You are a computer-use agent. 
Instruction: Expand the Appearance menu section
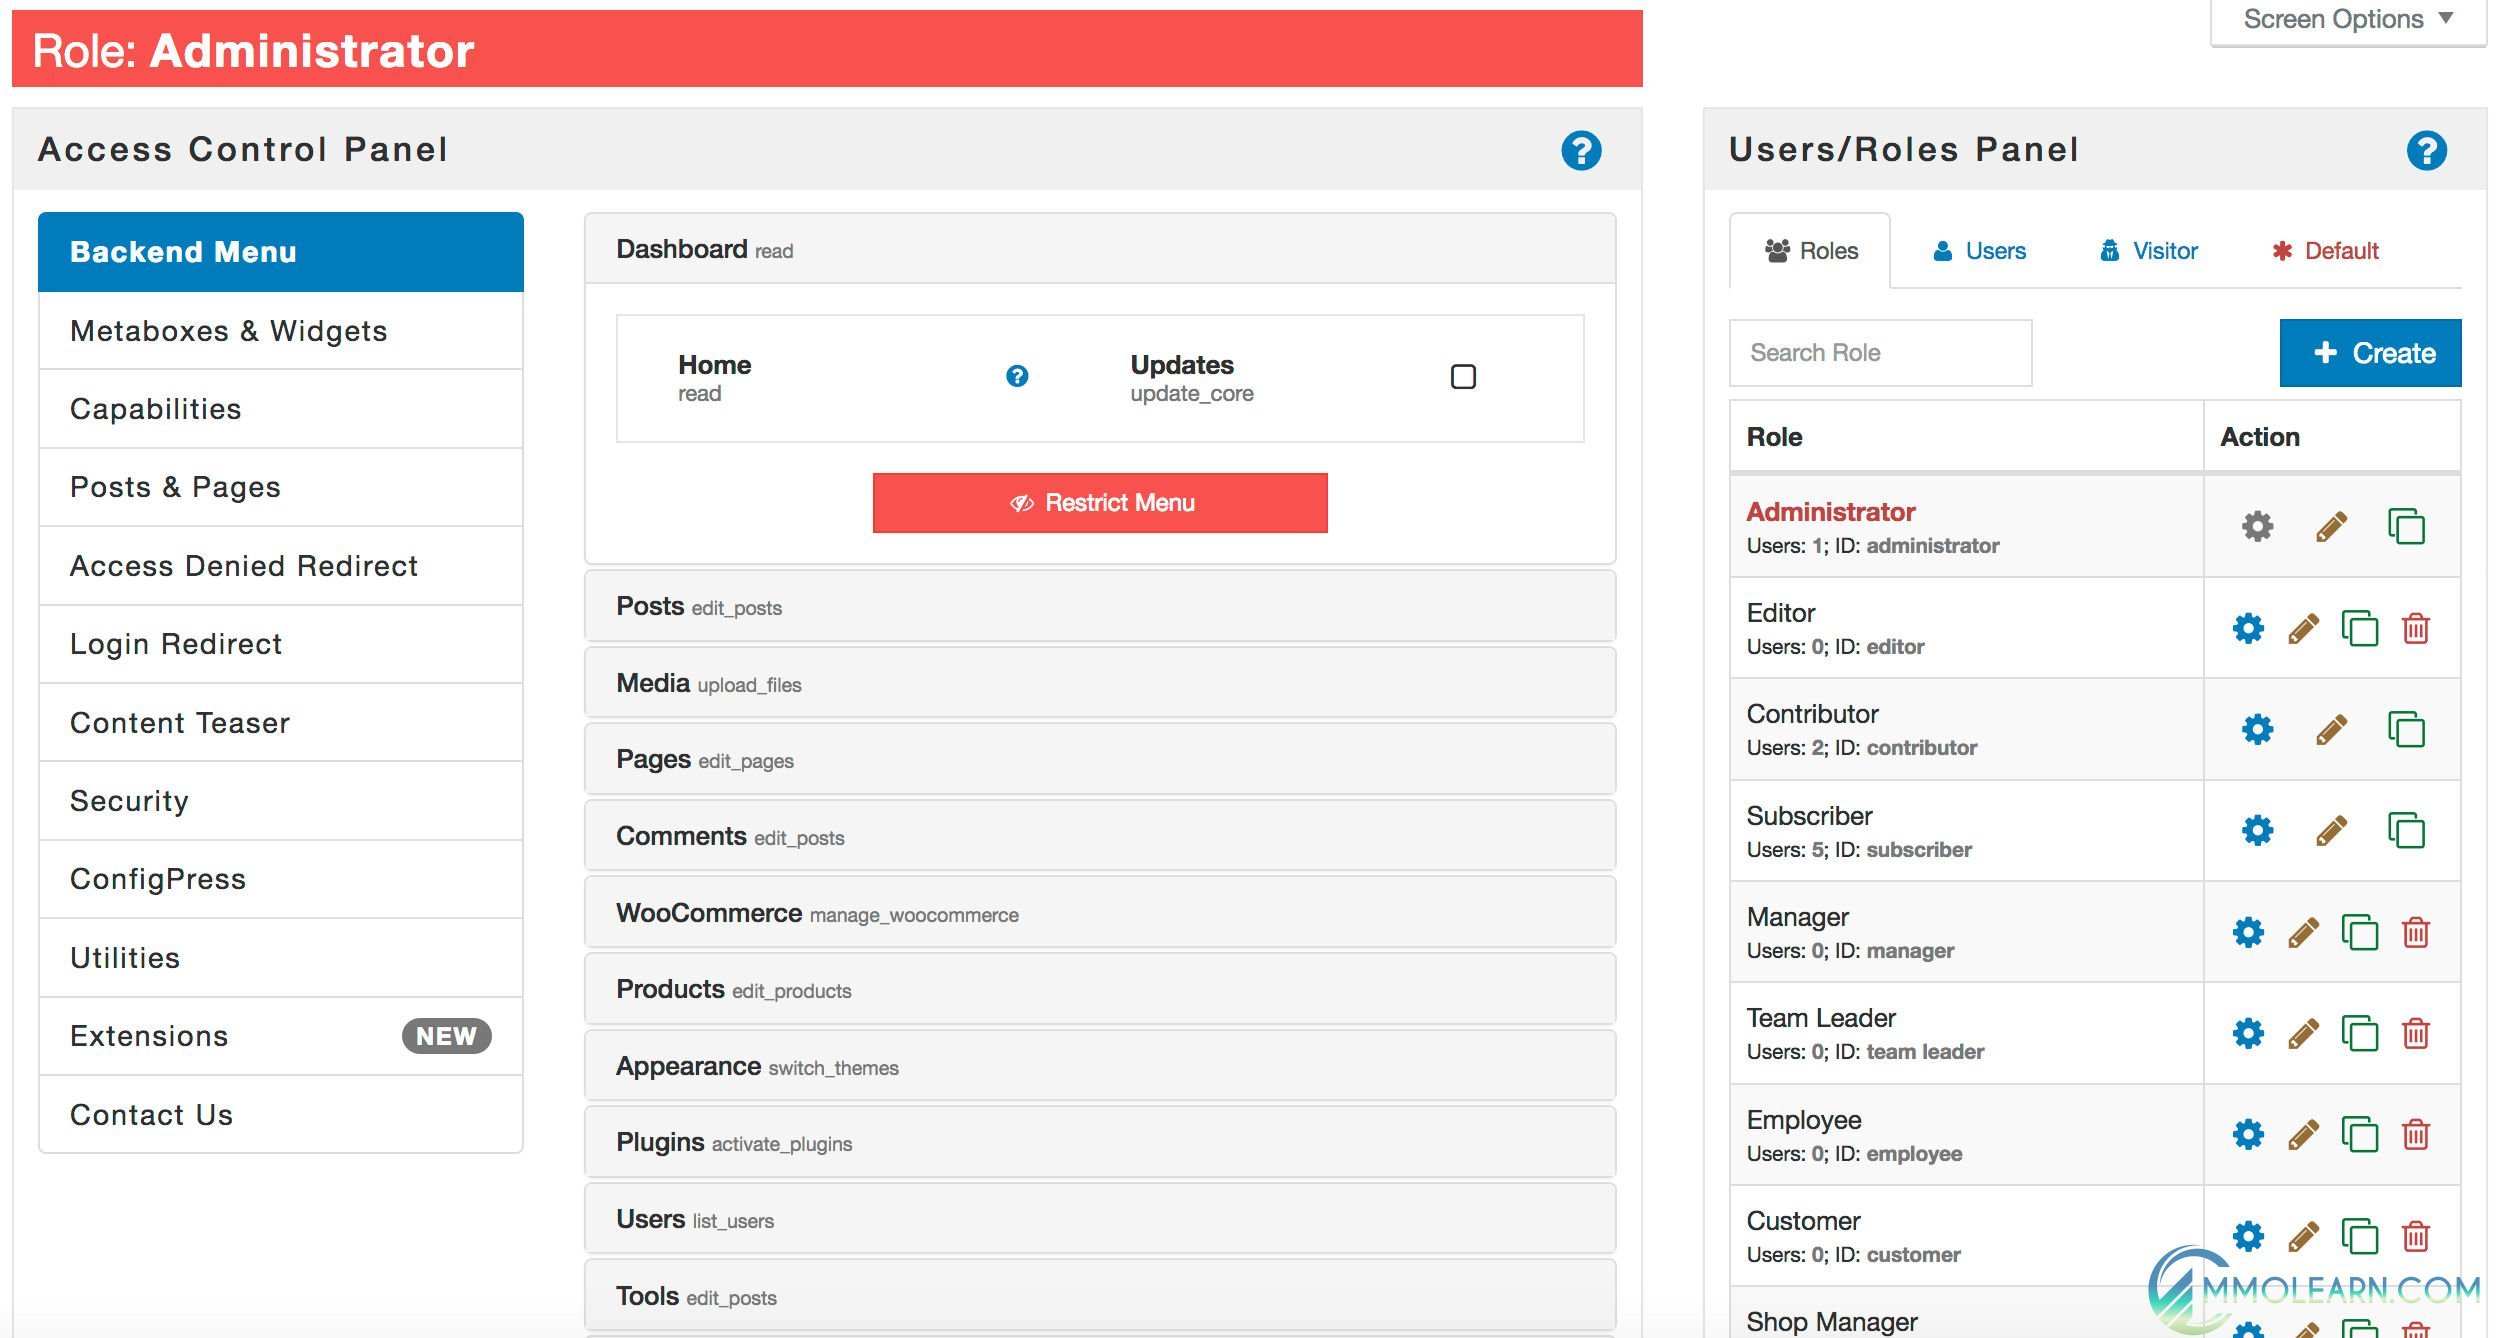(1099, 1068)
